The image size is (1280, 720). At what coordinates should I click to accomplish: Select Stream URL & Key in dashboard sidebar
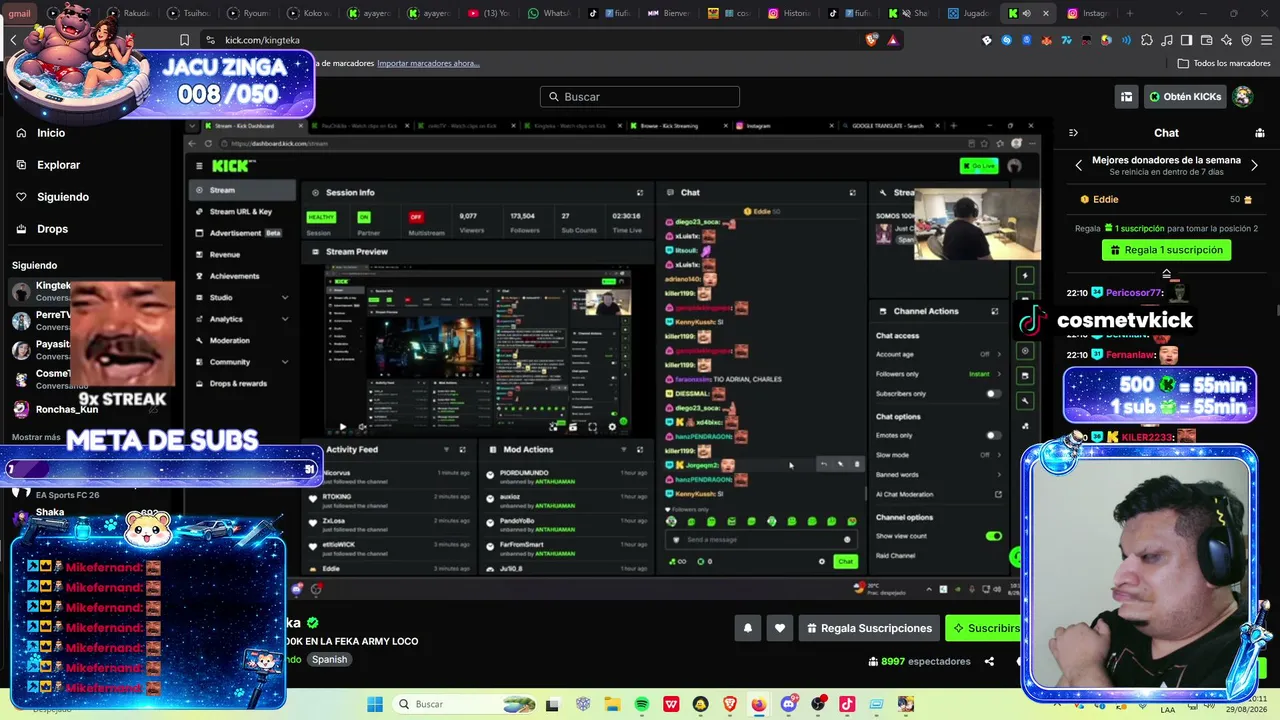coord(240,212)
